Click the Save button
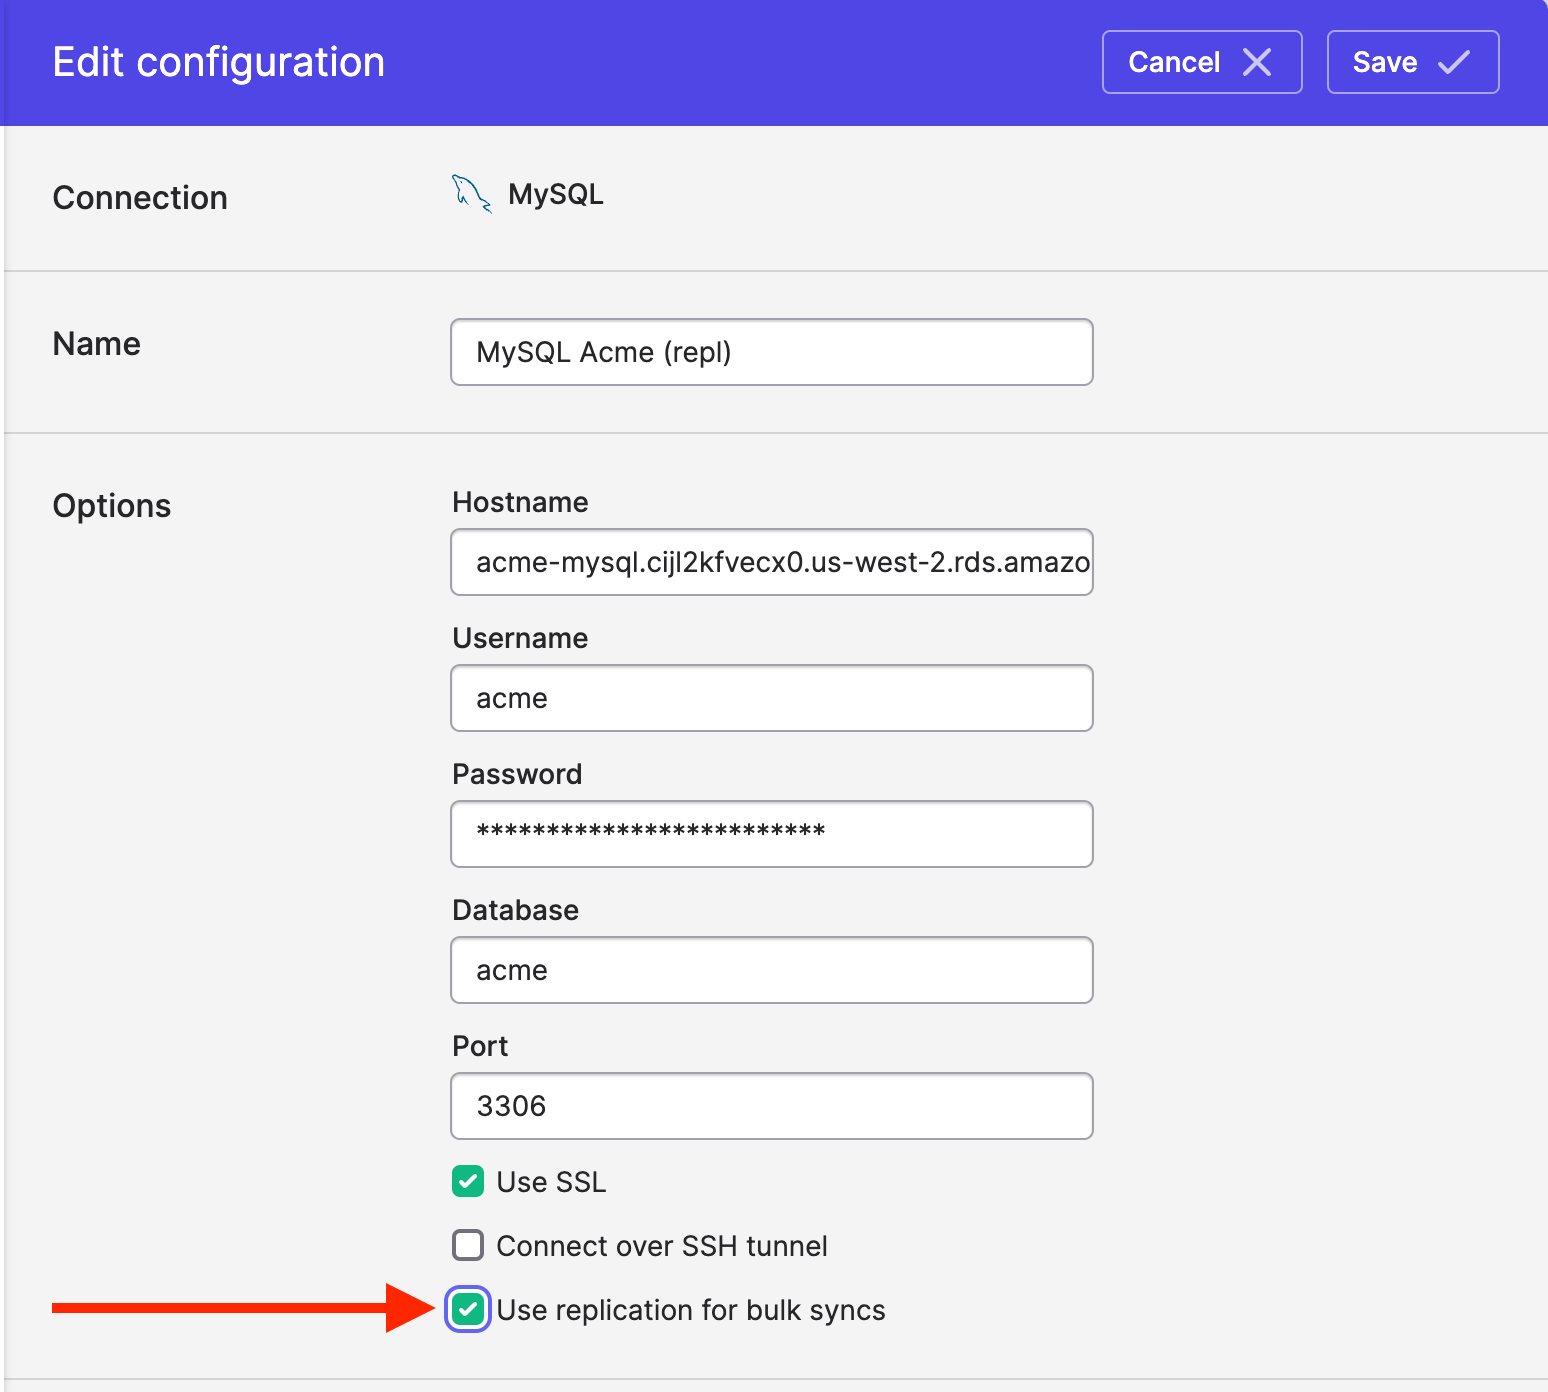The height and width of the screenshot is (1392, 1548). click(1413, 62)
